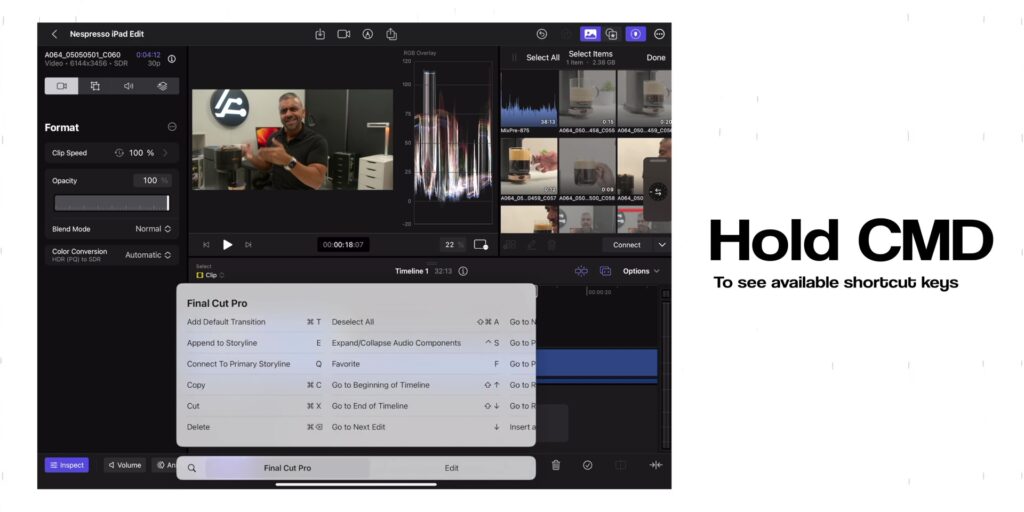The width and height of the screenshot is (1024, 512).
Task: Open the Color Conversion Automatic dropdown
Action: (148, 255)
